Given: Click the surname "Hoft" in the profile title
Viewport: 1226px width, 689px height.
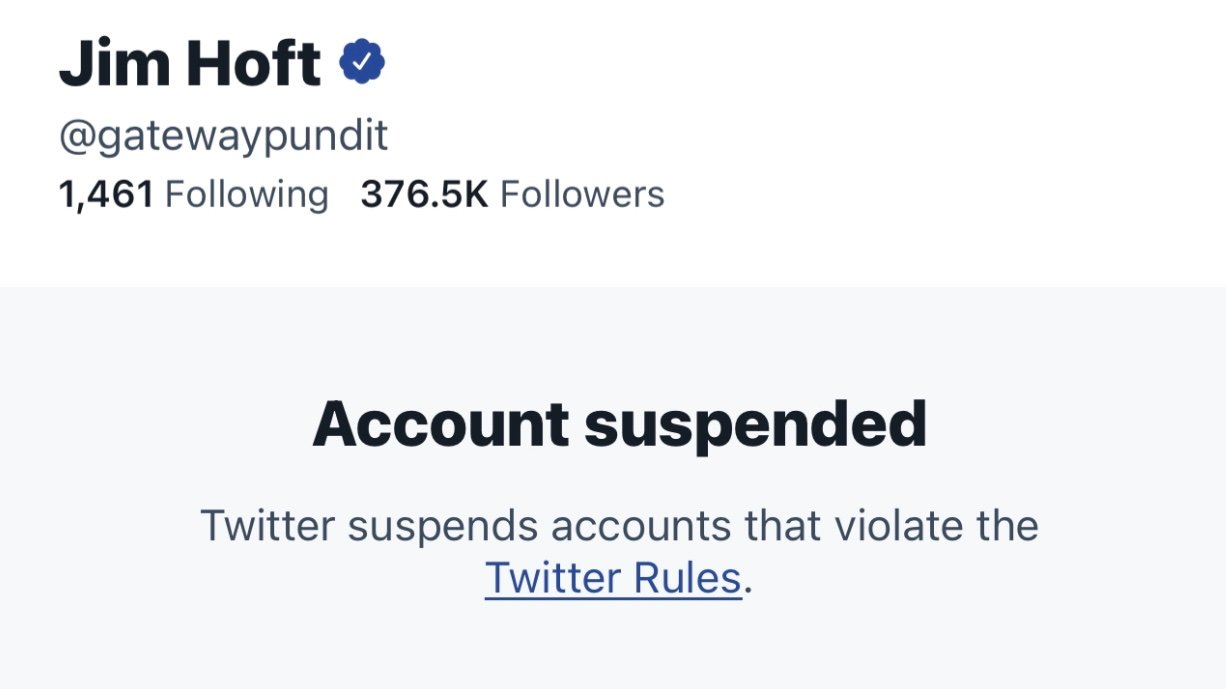Looking at the screenshot, I should click(x=254, y=63).
